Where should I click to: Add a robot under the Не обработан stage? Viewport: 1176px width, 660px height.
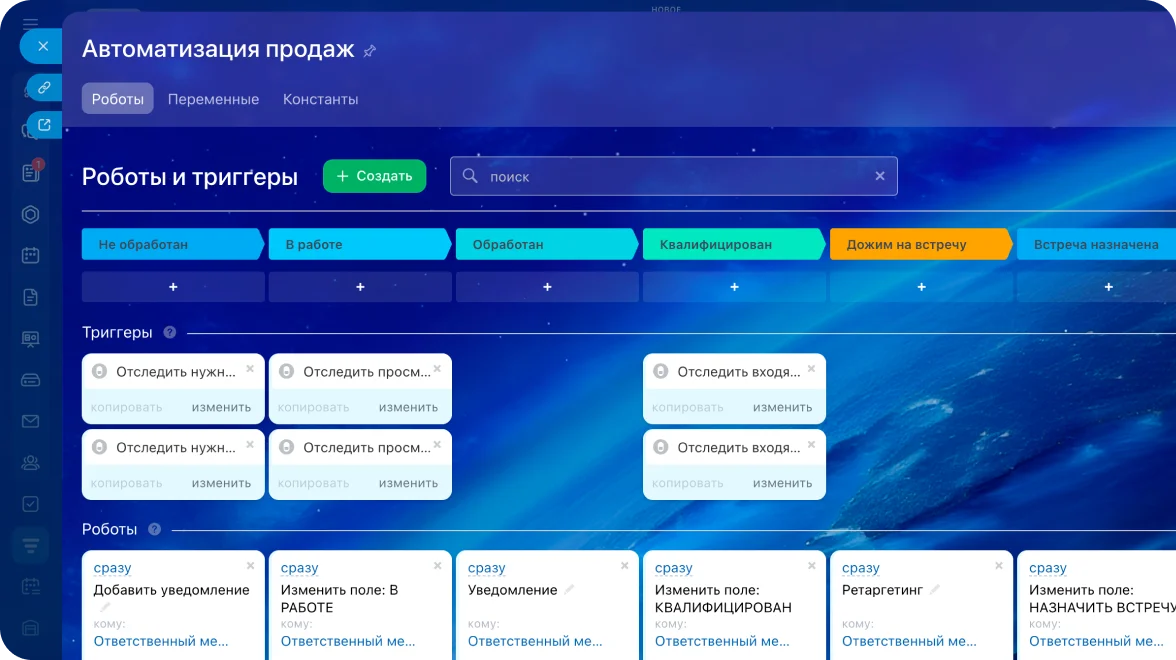tap(172, 287)
